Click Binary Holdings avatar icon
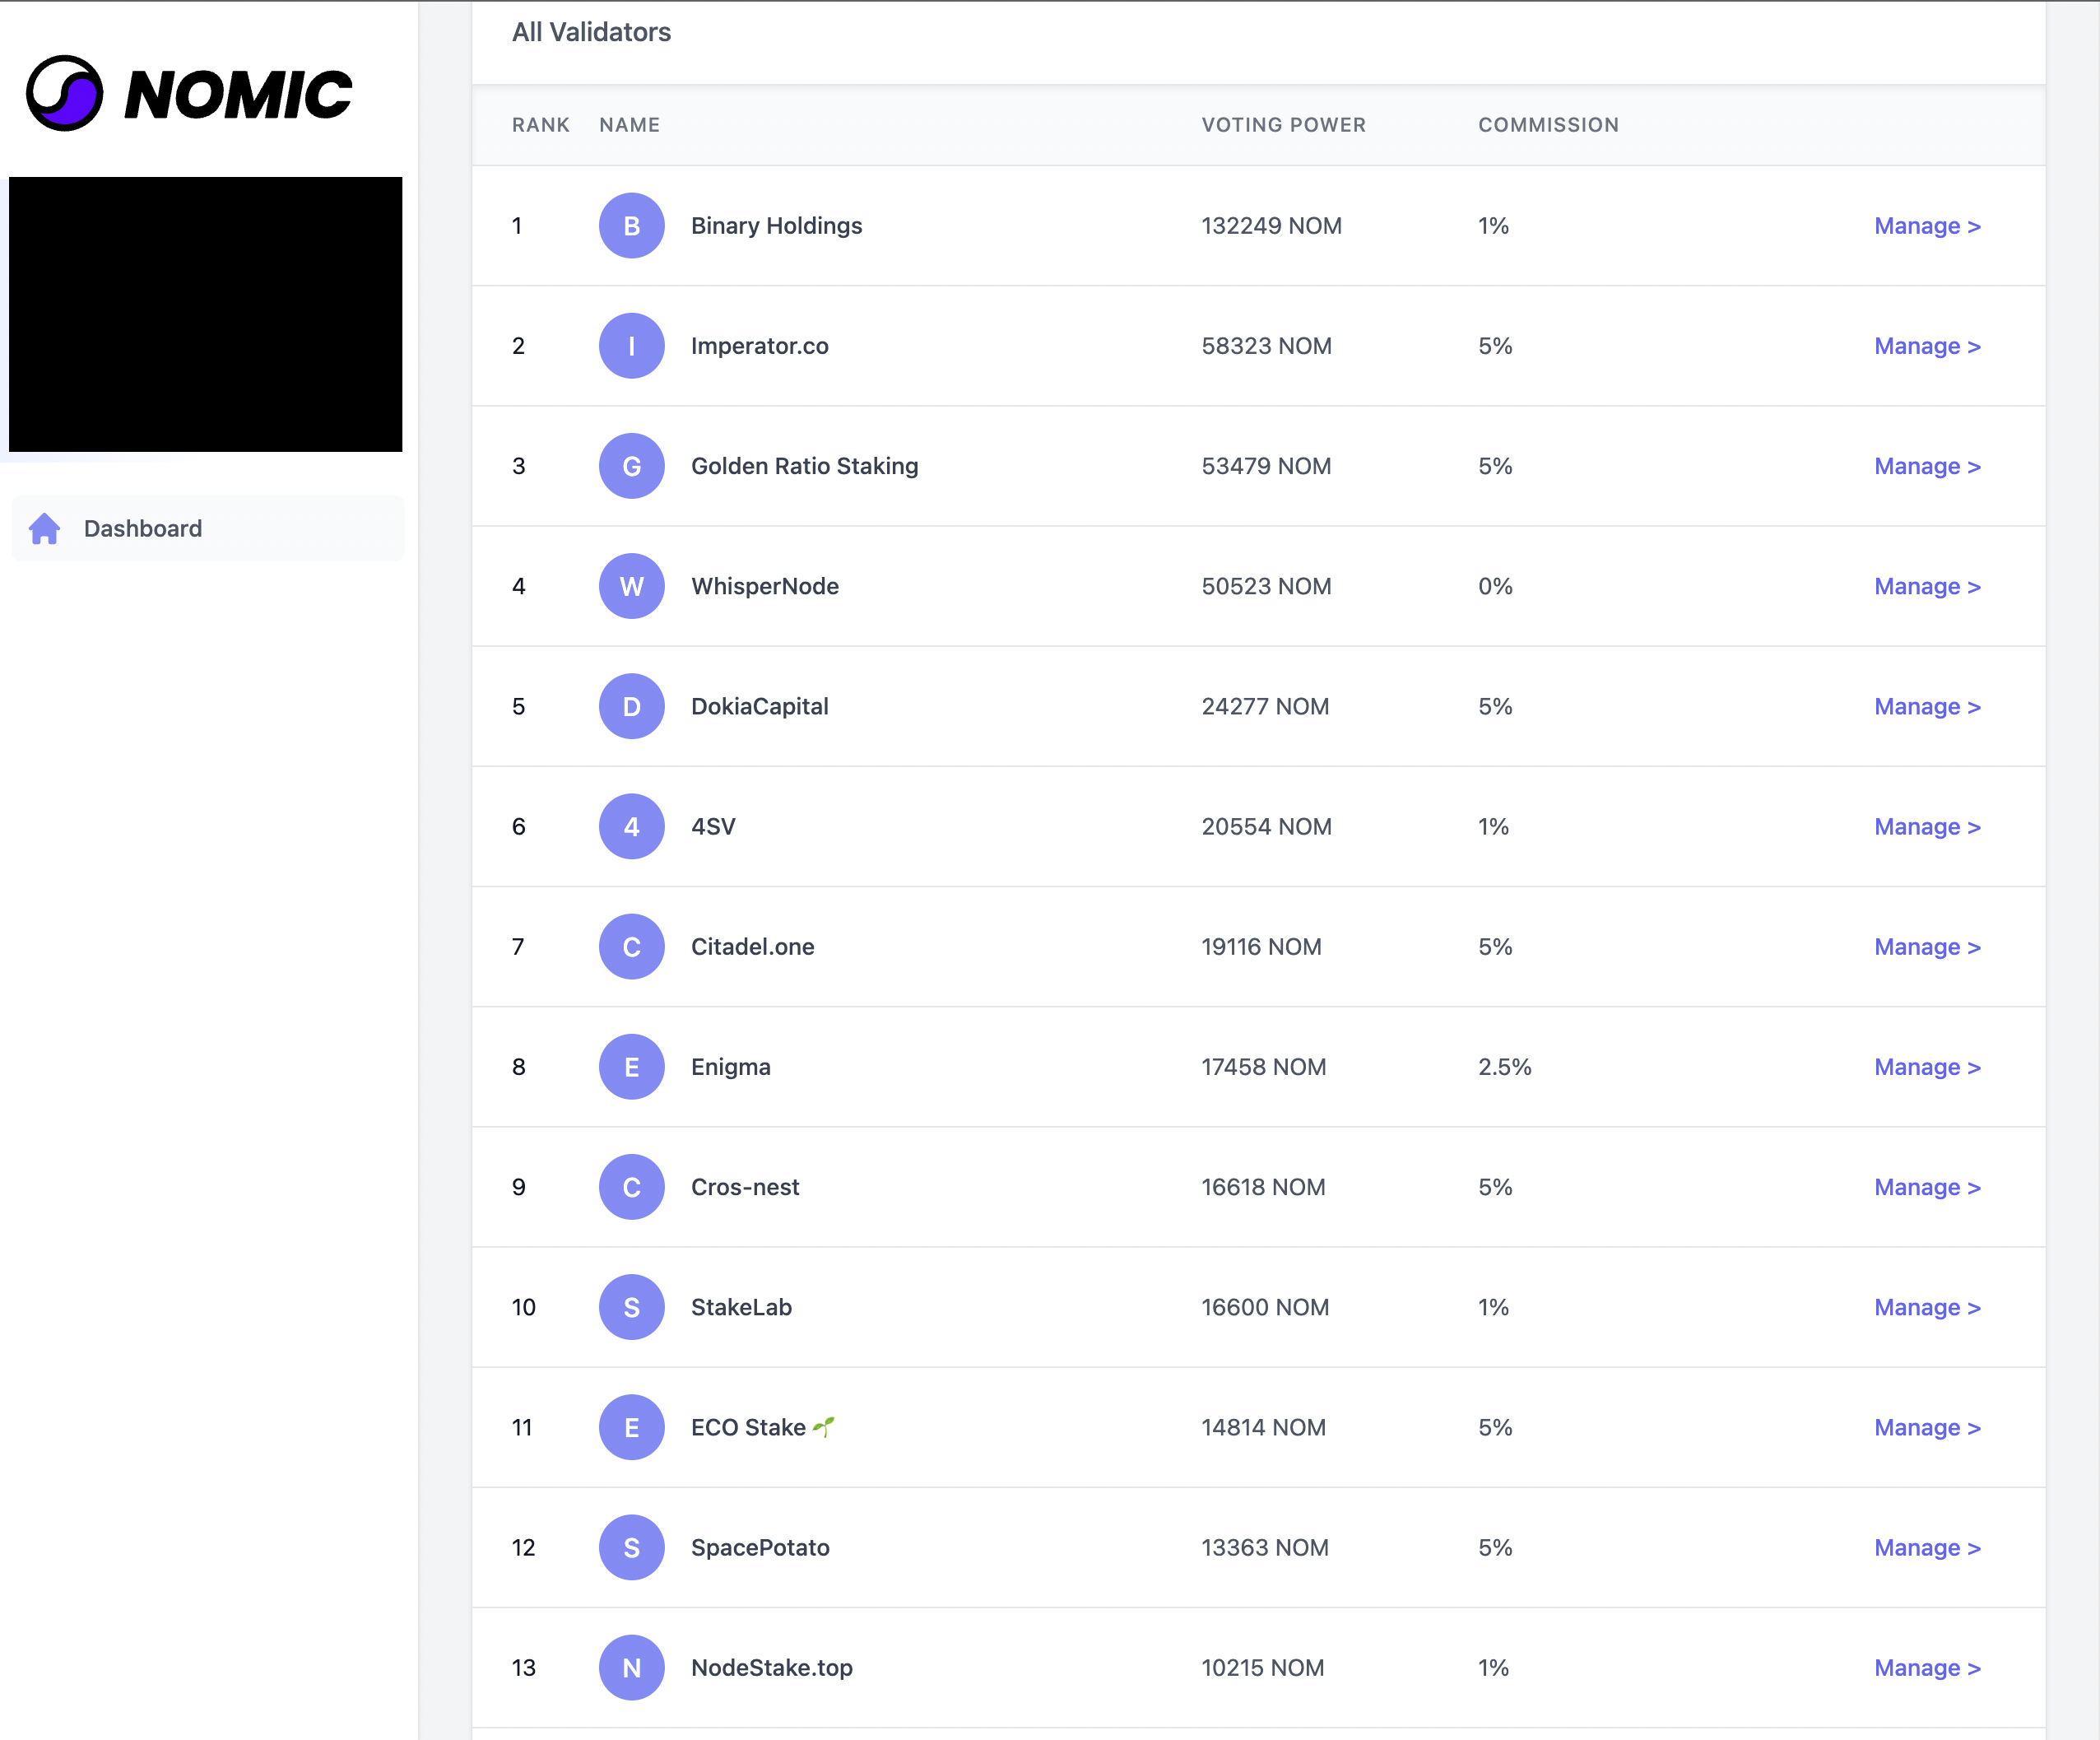Image resolution: width=2100 pixels, height=1740 pixels. (631, 226)
